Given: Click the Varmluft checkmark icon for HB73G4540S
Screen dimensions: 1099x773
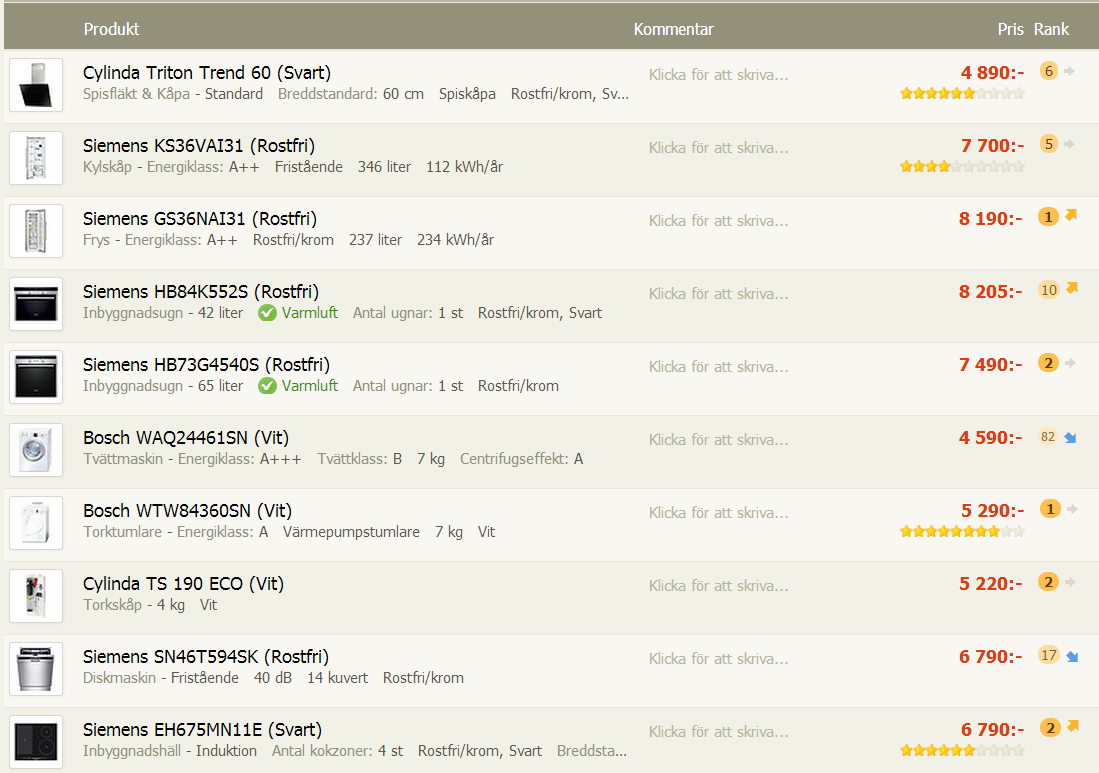Looking at the screenshot, I should (267, 385).
